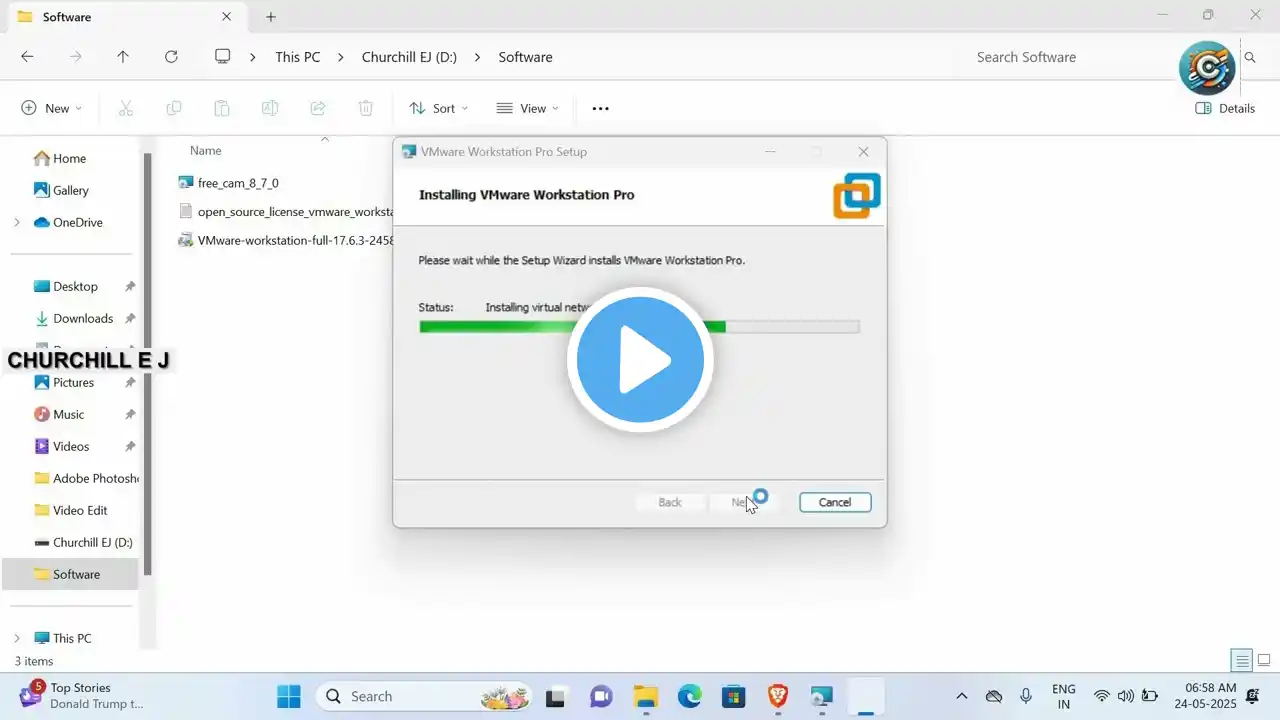Launch Brave browser from taskbar
Image resolution: width=1280 pixels, height=720 pixels.
tap(778, 697)
